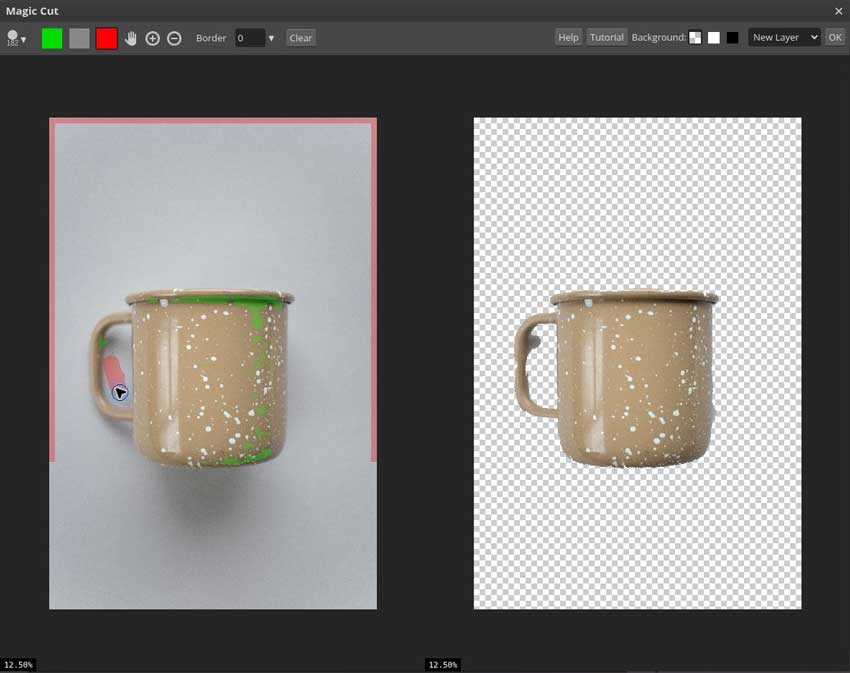This screenshot has width=850, height=673.
Task: Select the red background marker
Action: tap(106, 39)
